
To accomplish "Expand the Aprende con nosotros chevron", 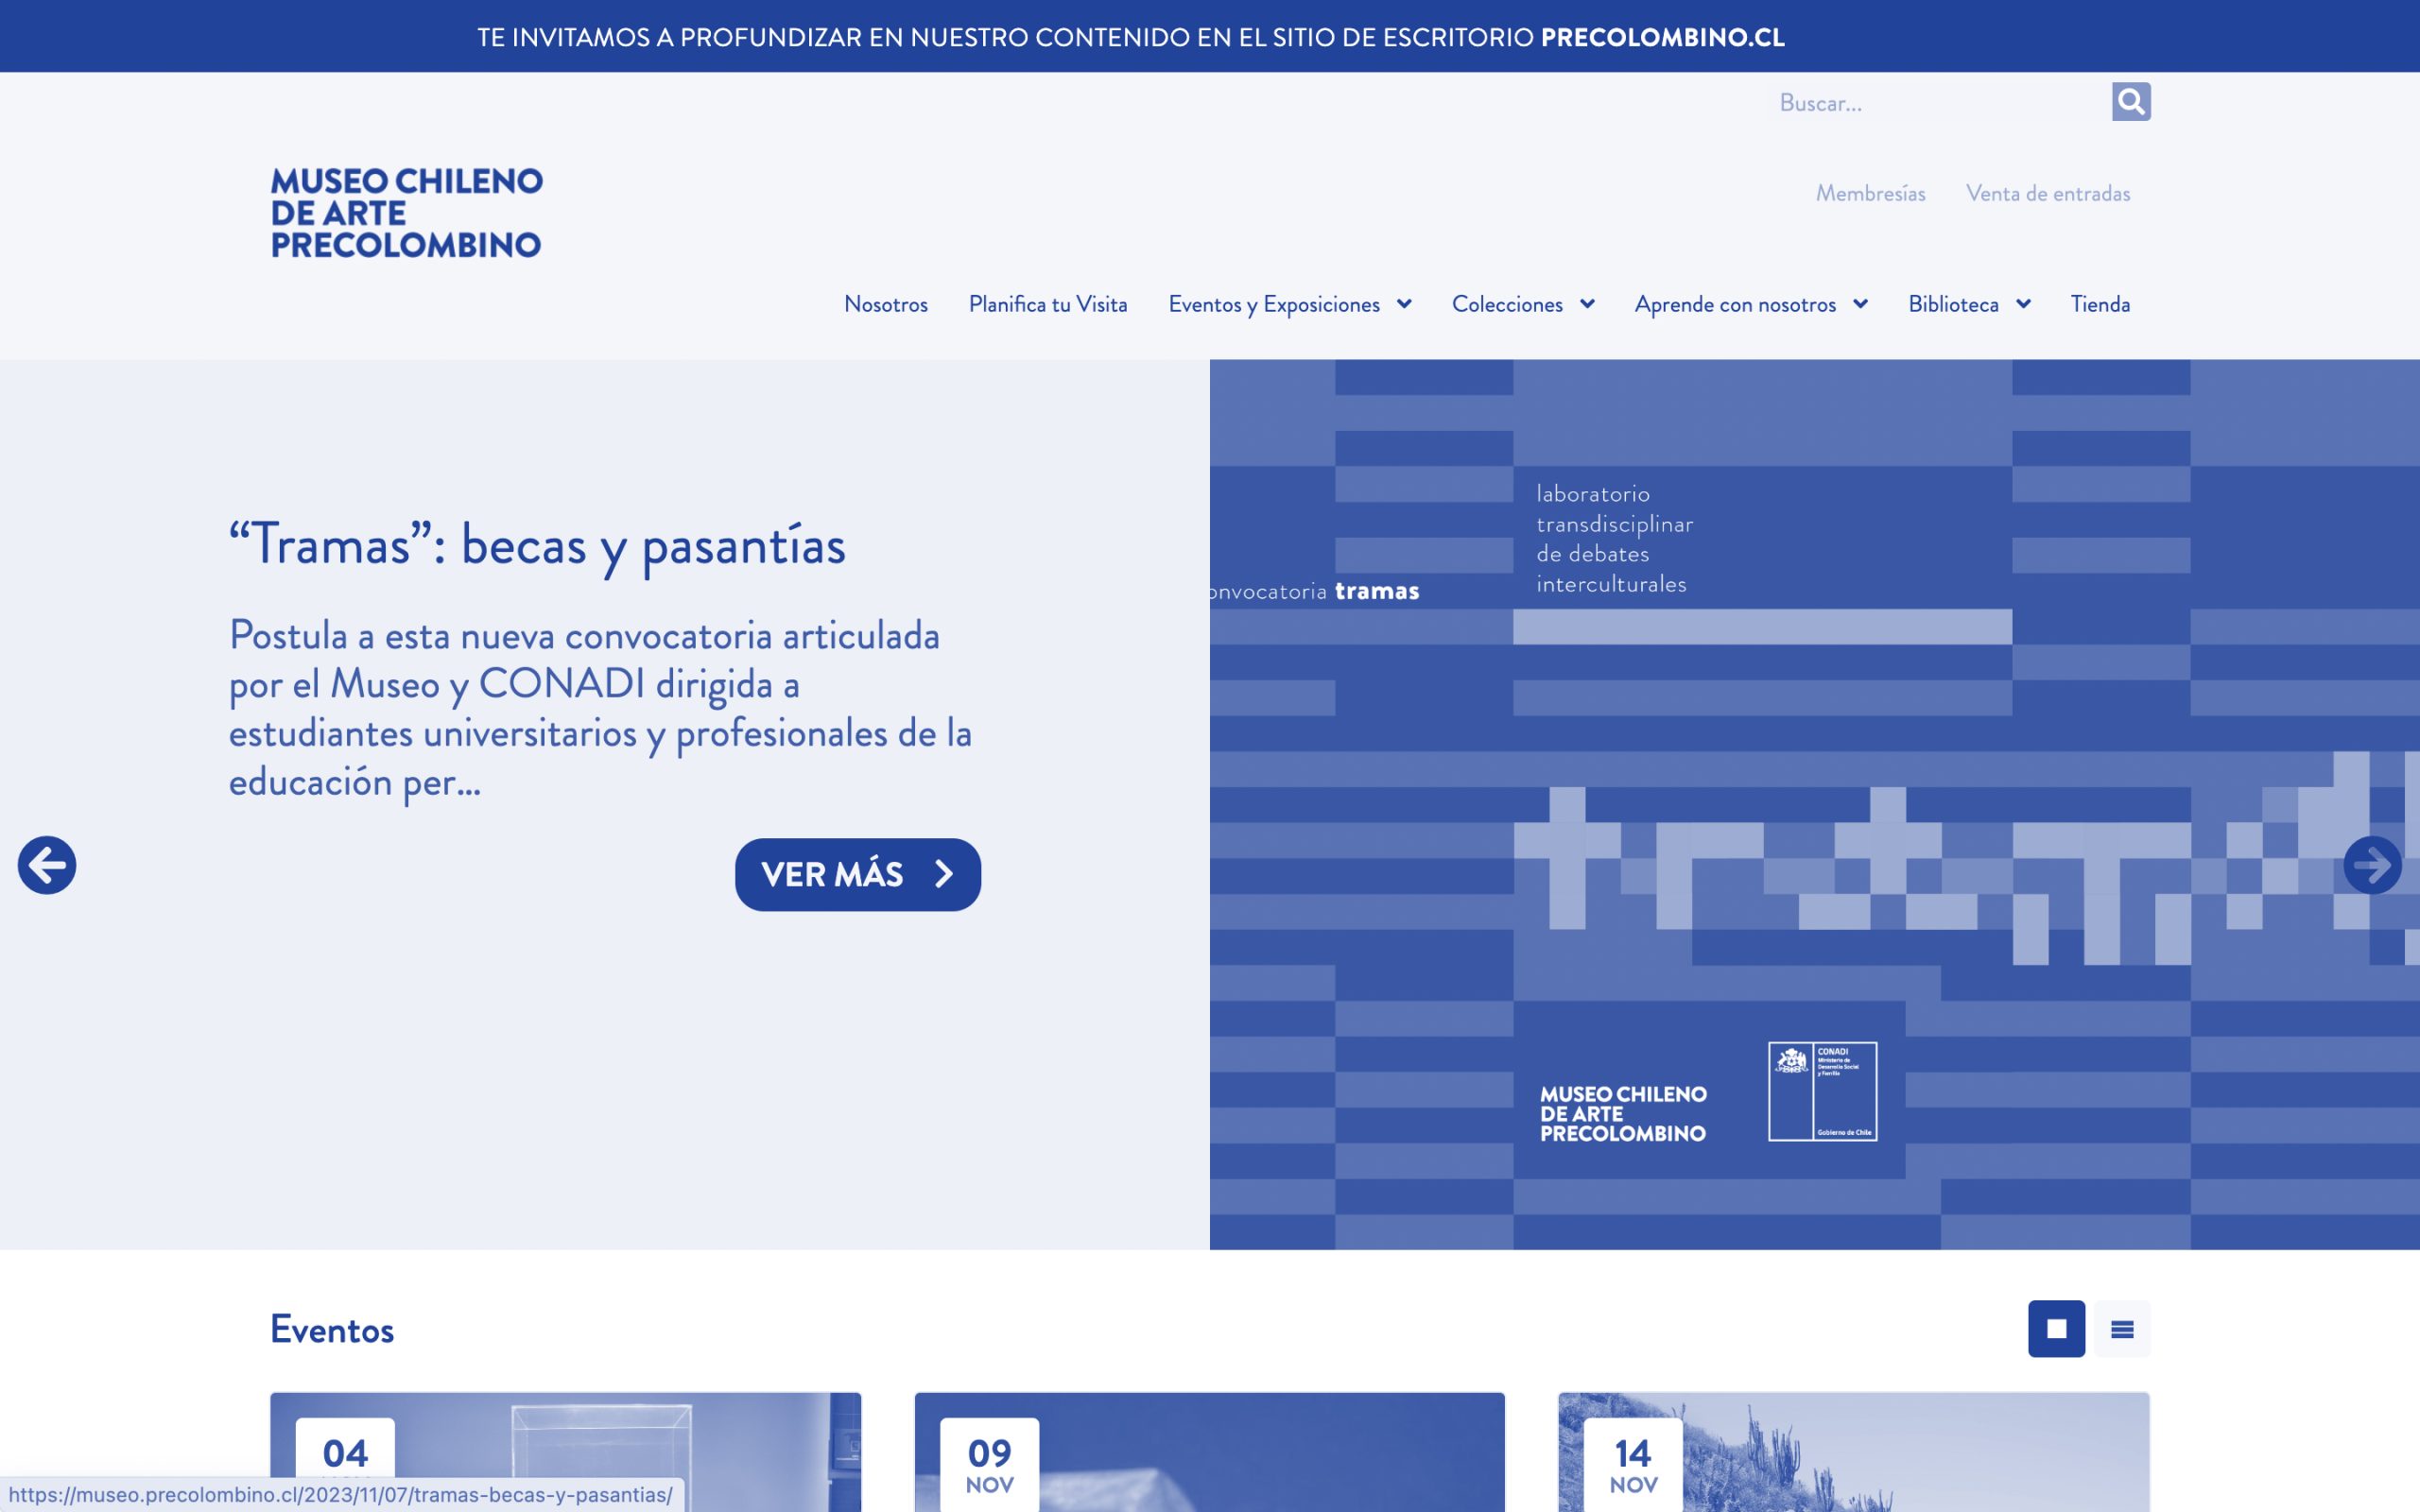I will [1860, 304].
